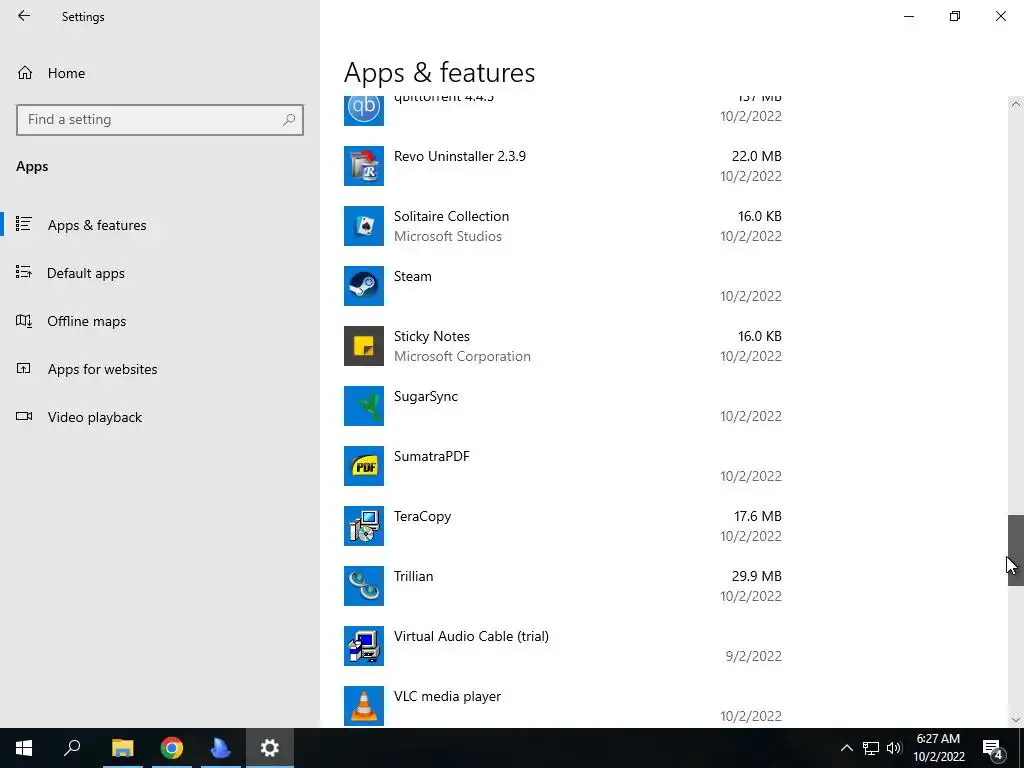Click the 22.0 MB size value
This screenshot has width=1024, height=768.
(x=756, y=156)
